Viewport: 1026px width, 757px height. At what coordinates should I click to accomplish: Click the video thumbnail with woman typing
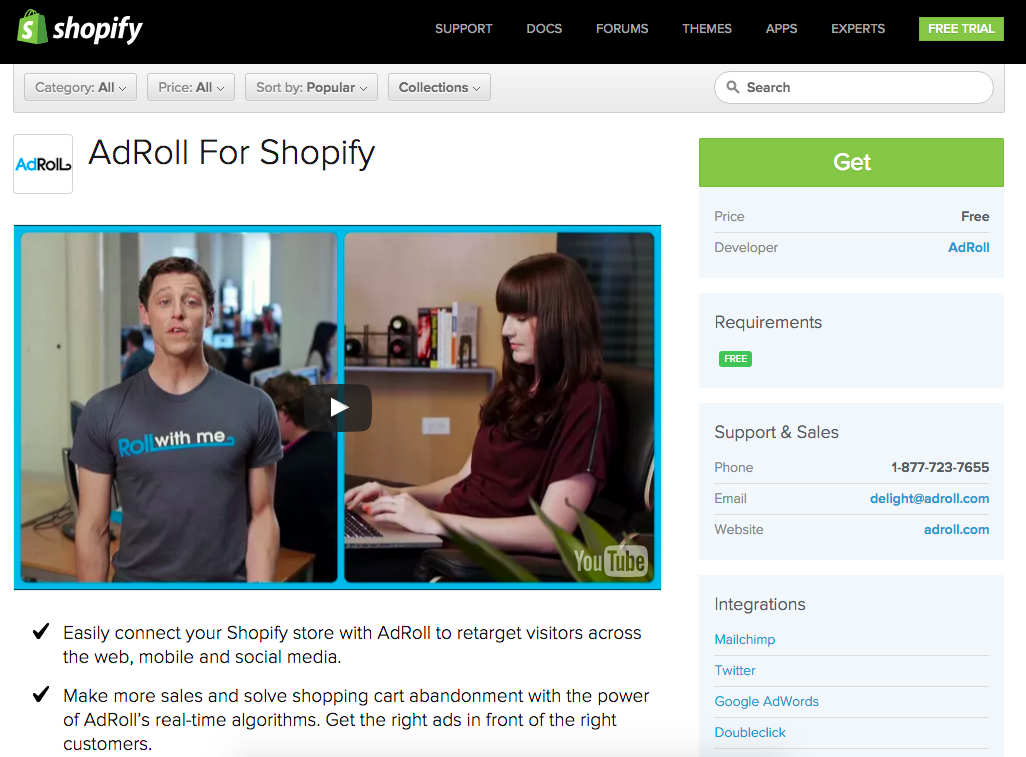click(499, 407)
